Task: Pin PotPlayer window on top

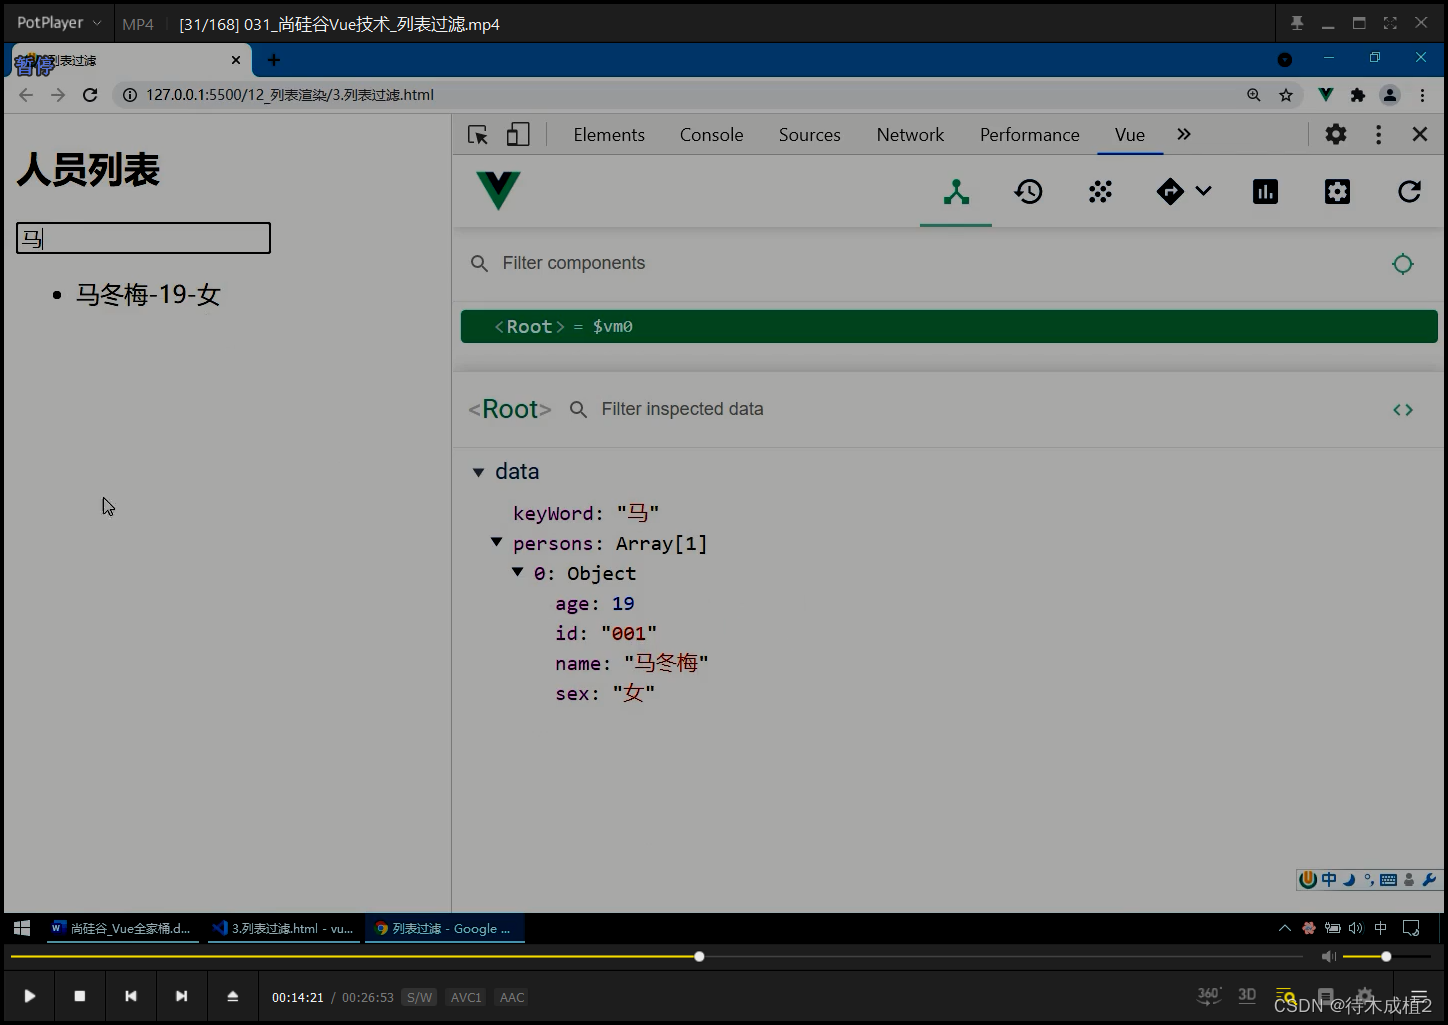Action: (1297, 23)
